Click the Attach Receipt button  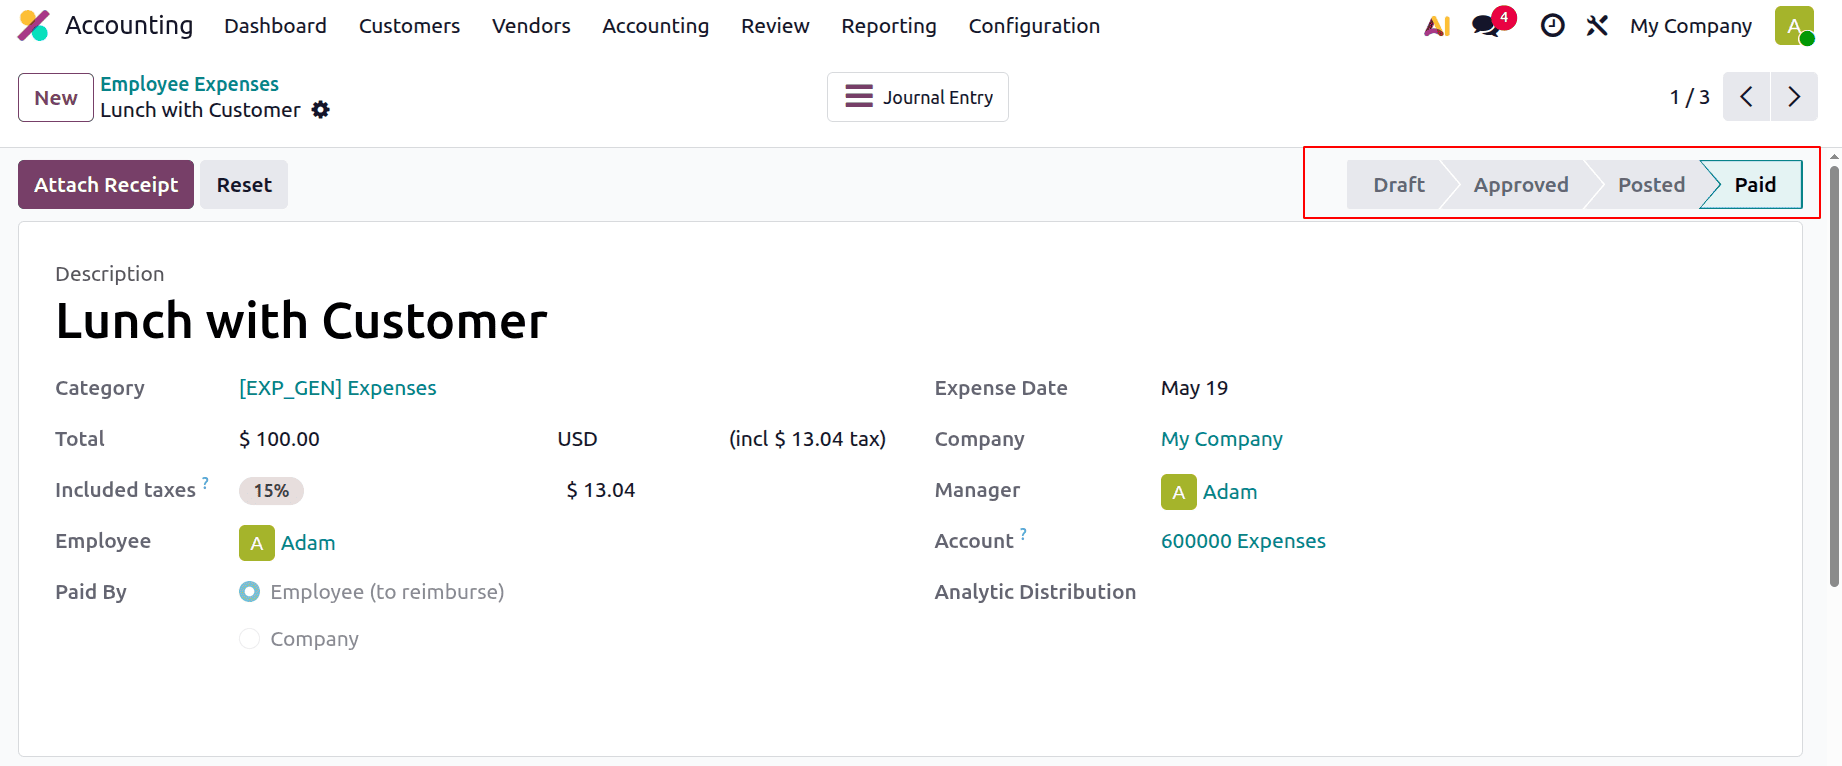[106, 185]
